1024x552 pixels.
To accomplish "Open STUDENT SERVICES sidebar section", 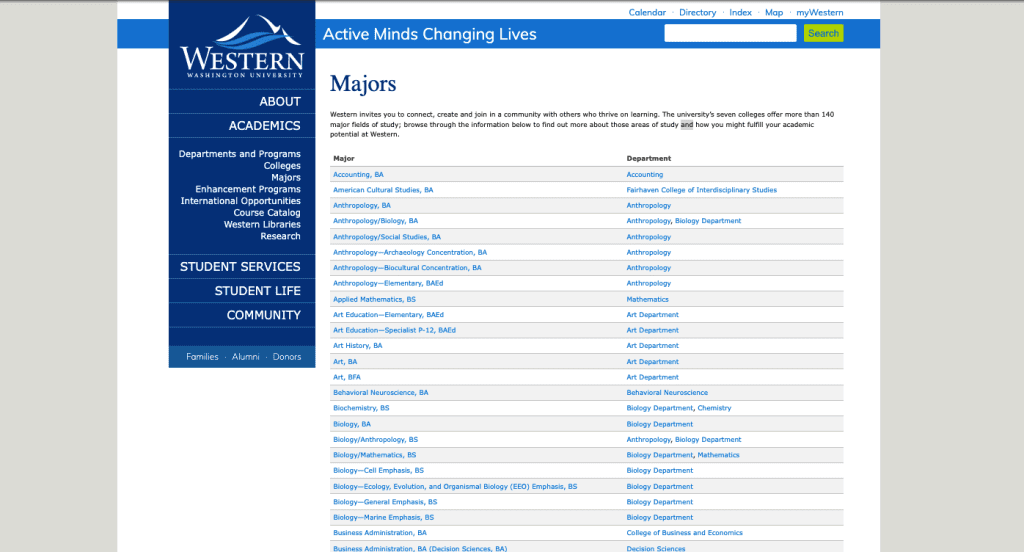I will [240, 267].
